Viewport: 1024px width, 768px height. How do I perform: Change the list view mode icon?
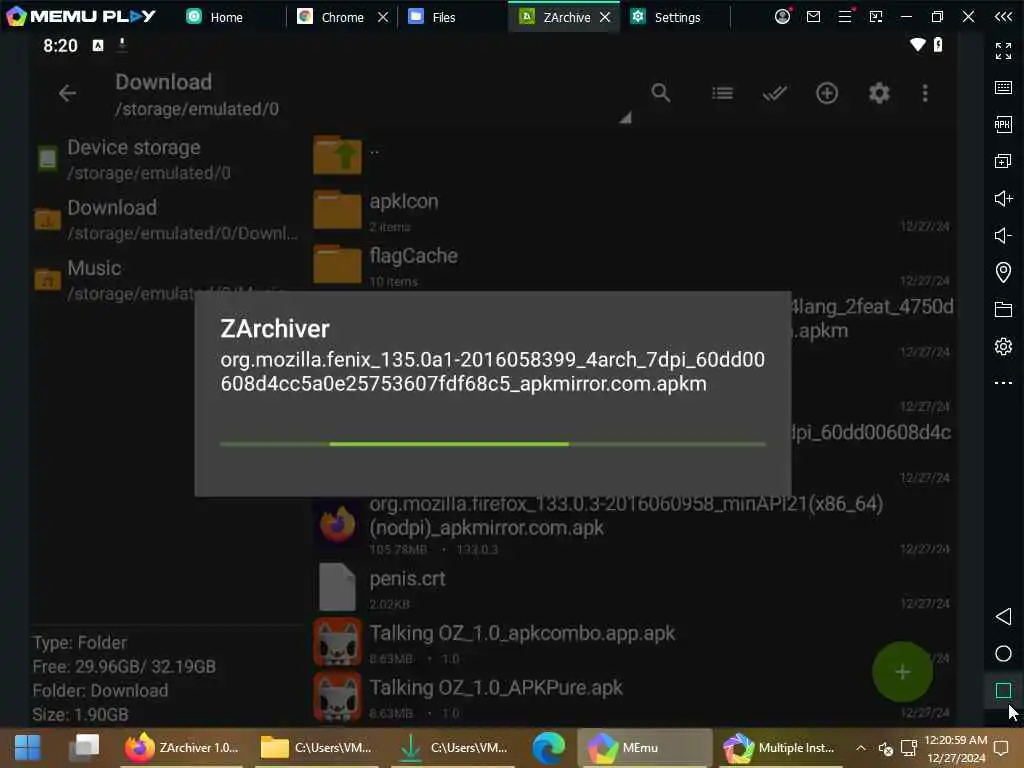(x=722, y=93)
